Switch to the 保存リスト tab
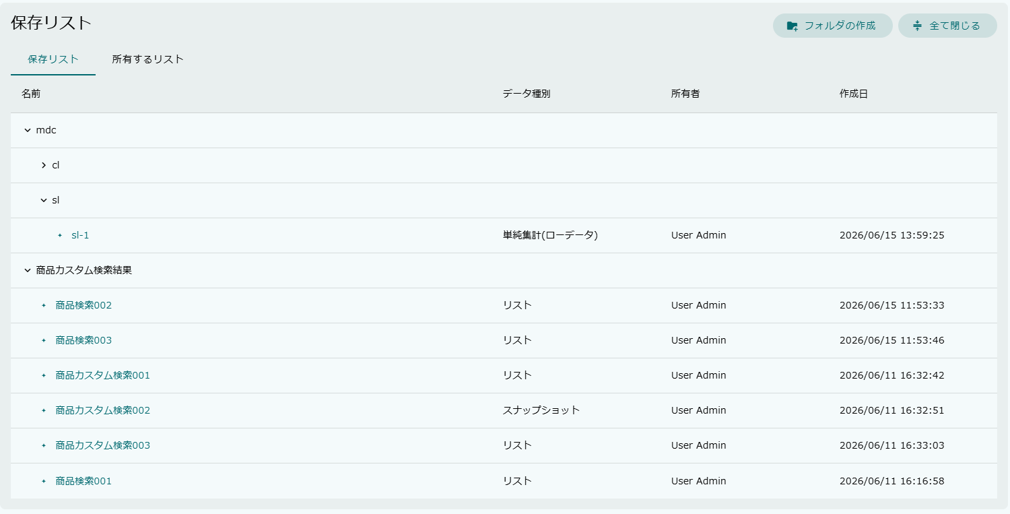The width and height of the screenshot is (1010, 514). (53, 59)
